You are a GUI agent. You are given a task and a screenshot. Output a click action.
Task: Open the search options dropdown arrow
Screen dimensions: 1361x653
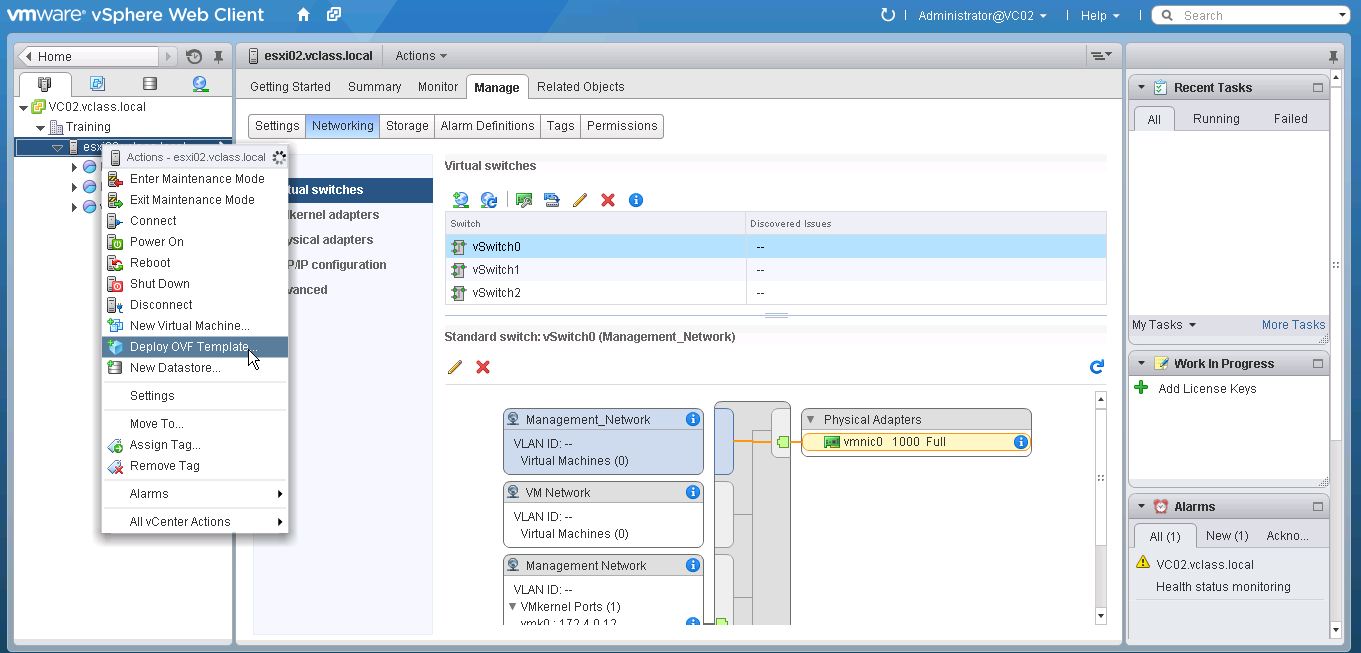tap(1343, 15)
